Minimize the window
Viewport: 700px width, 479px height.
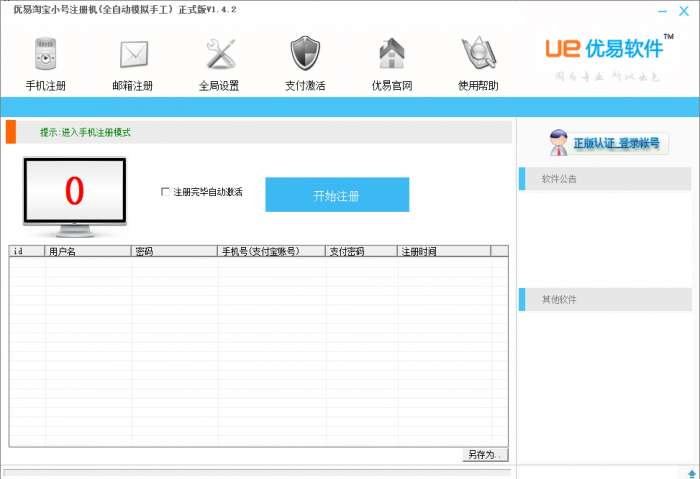[662, 11]
